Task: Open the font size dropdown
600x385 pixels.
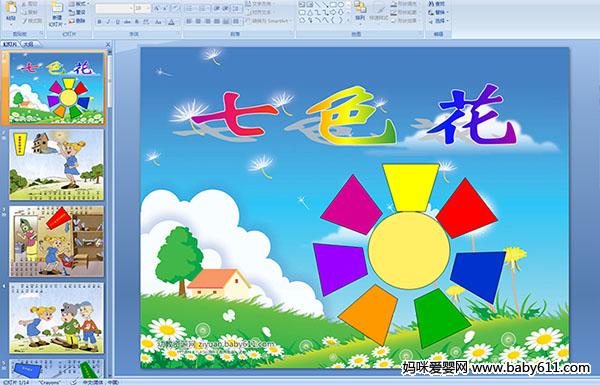Action: tap(148, 8)
